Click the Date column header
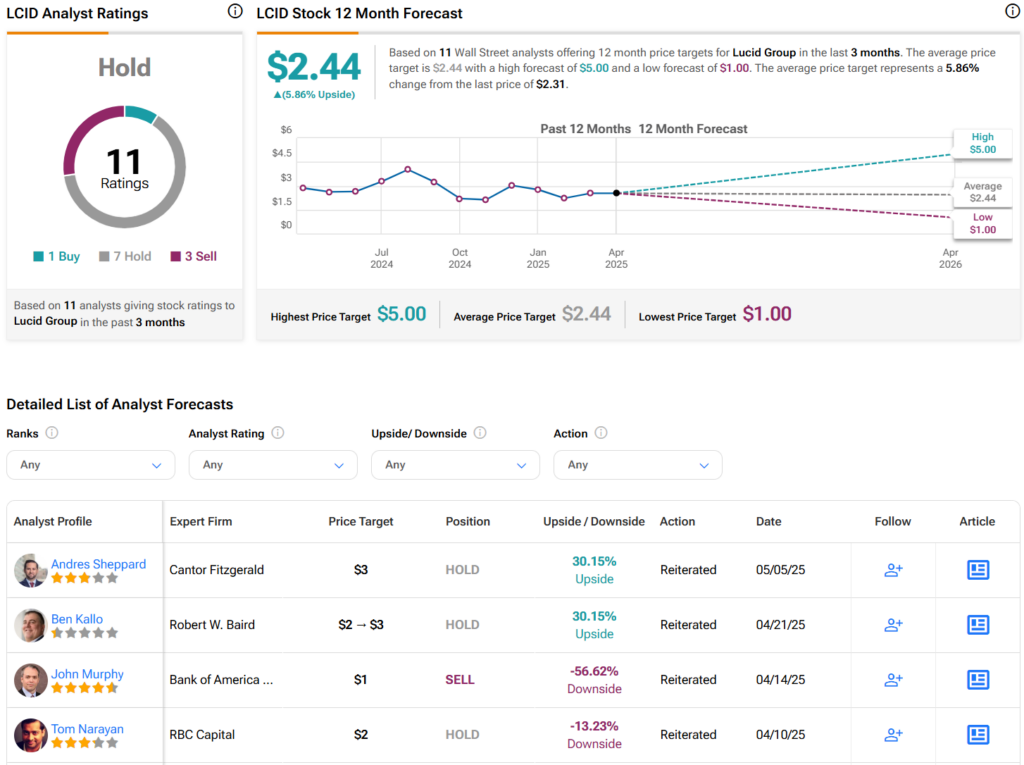Viewport: 1024px width, 765px height. 768,521
